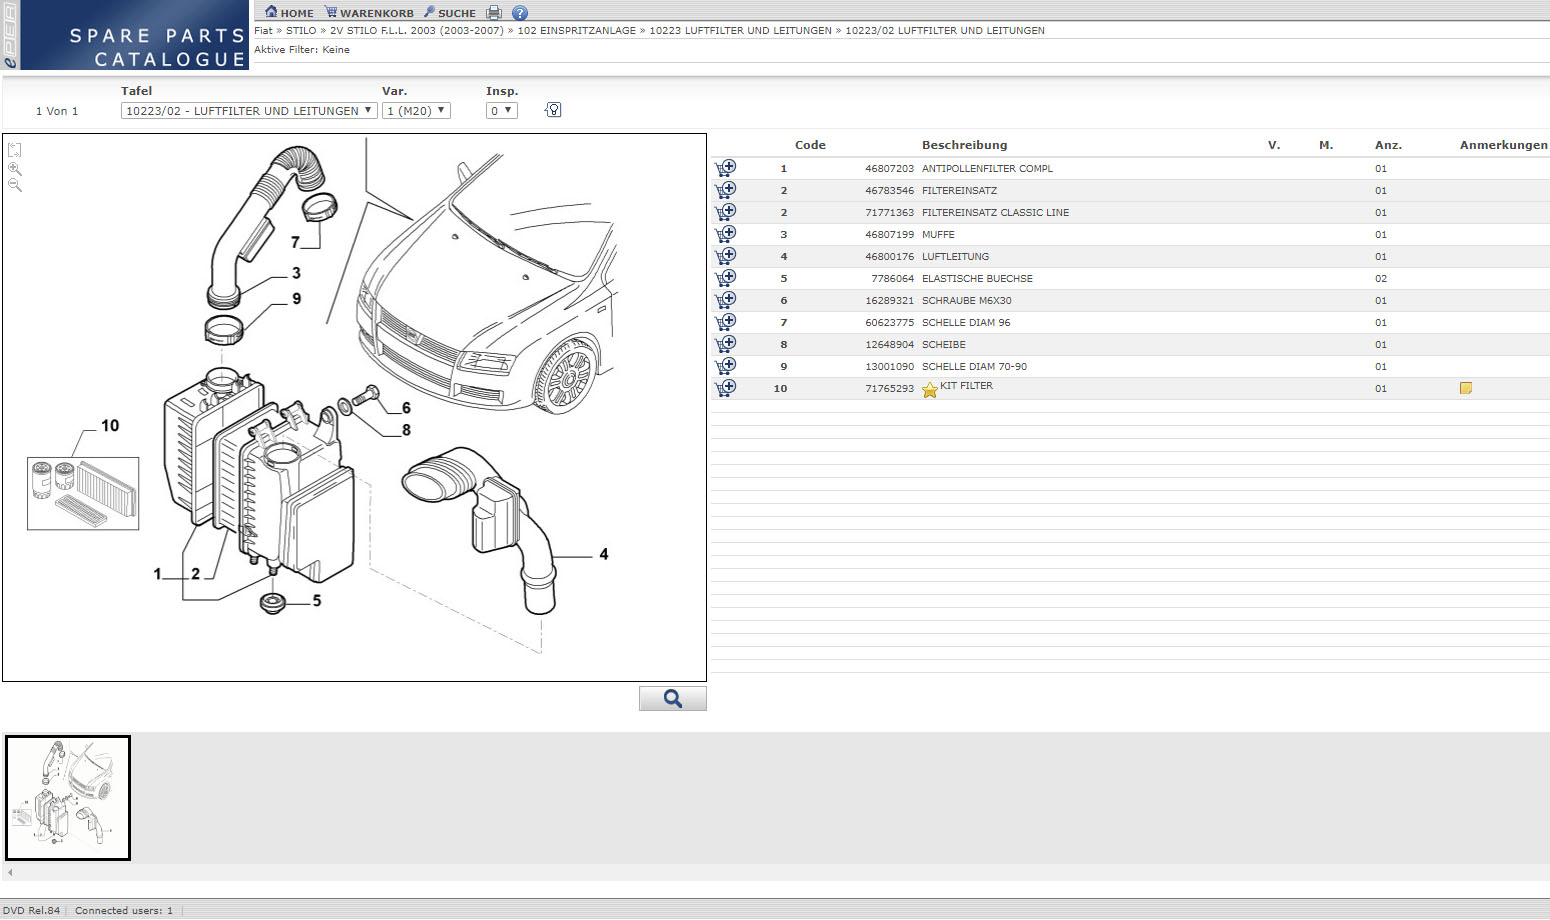This screenshot has width=1550, height=920.
Task: Expand the Var. dropdown showing 1 (M20)
Action: (417, 111)
